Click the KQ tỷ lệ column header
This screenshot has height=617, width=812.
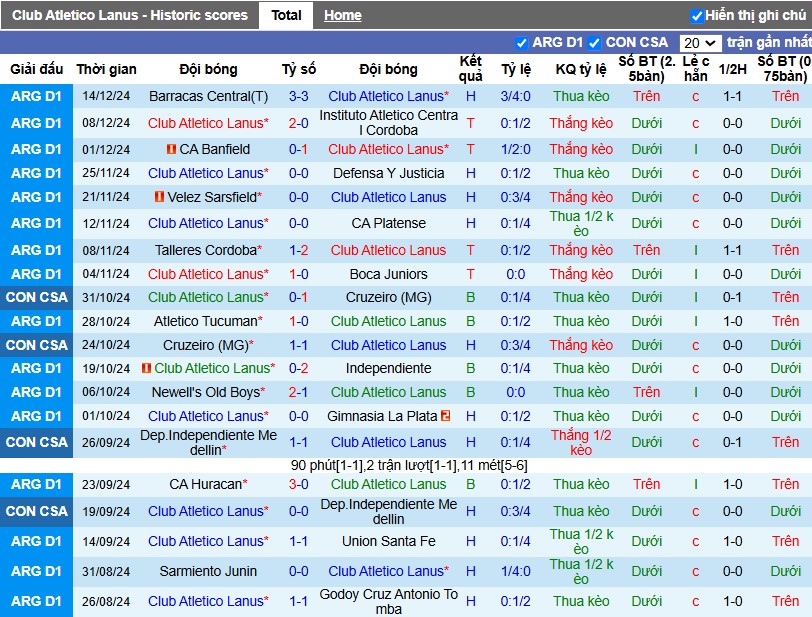pos(581,69)
